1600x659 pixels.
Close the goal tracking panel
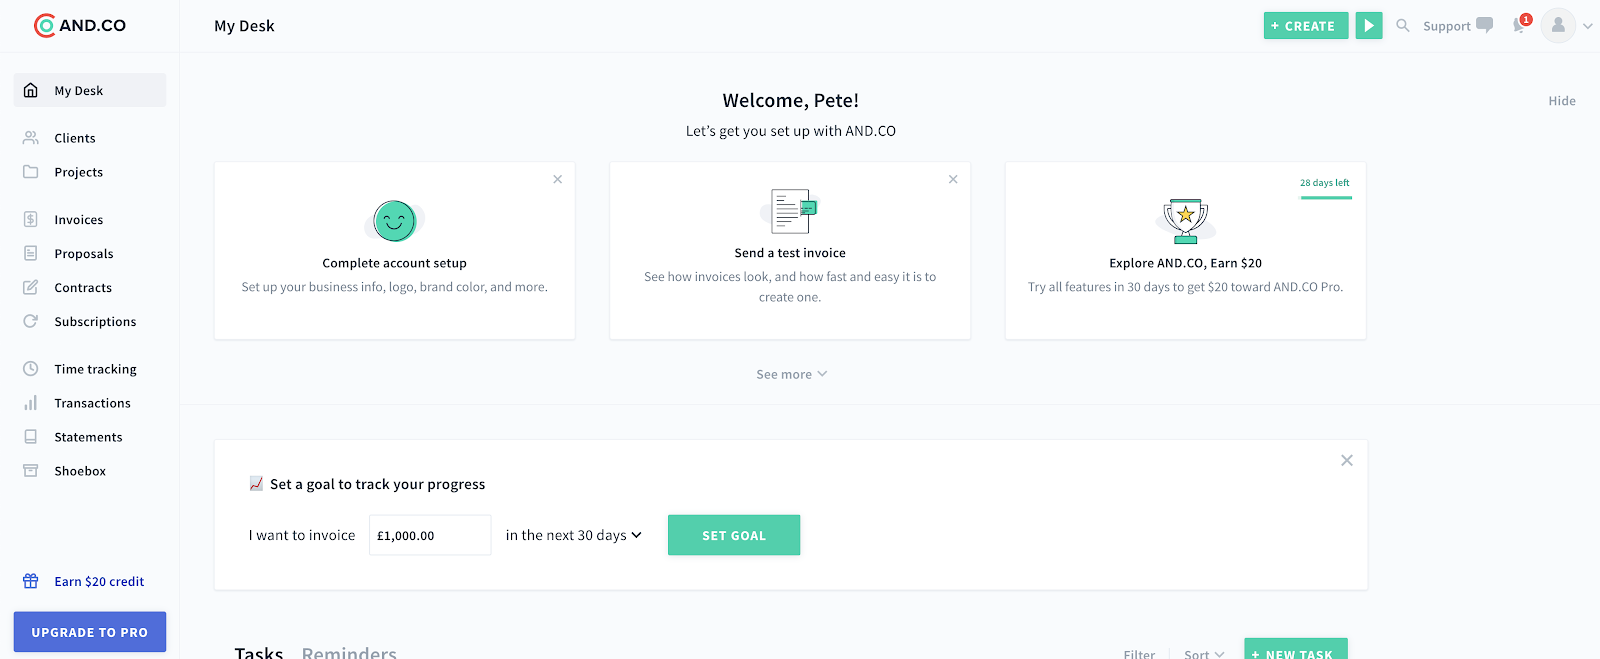1347,460
